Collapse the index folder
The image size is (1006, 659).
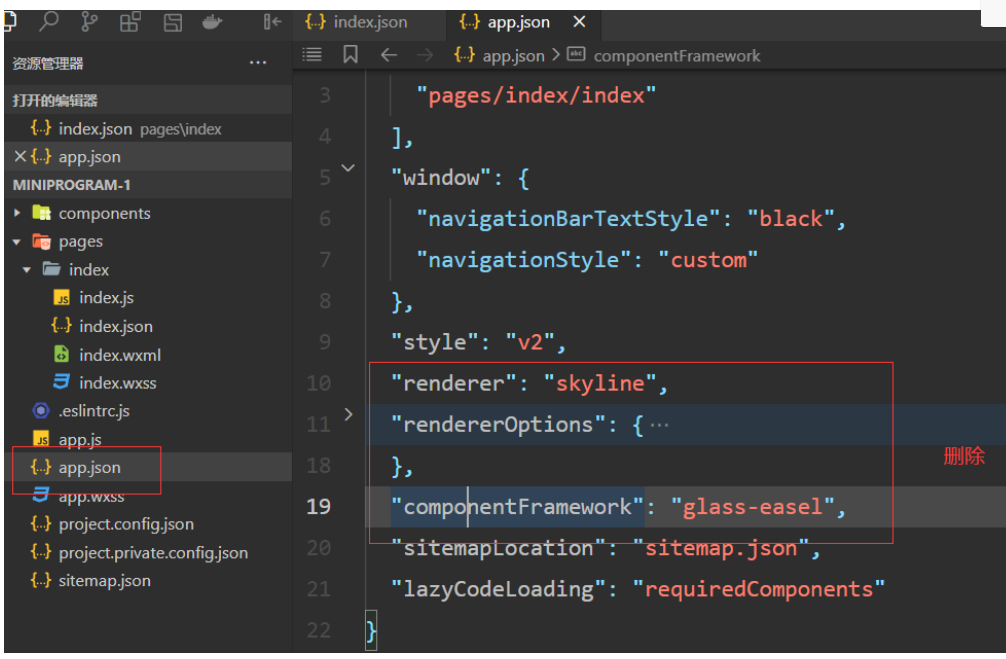pyautogui.click(x=27, y=270)
